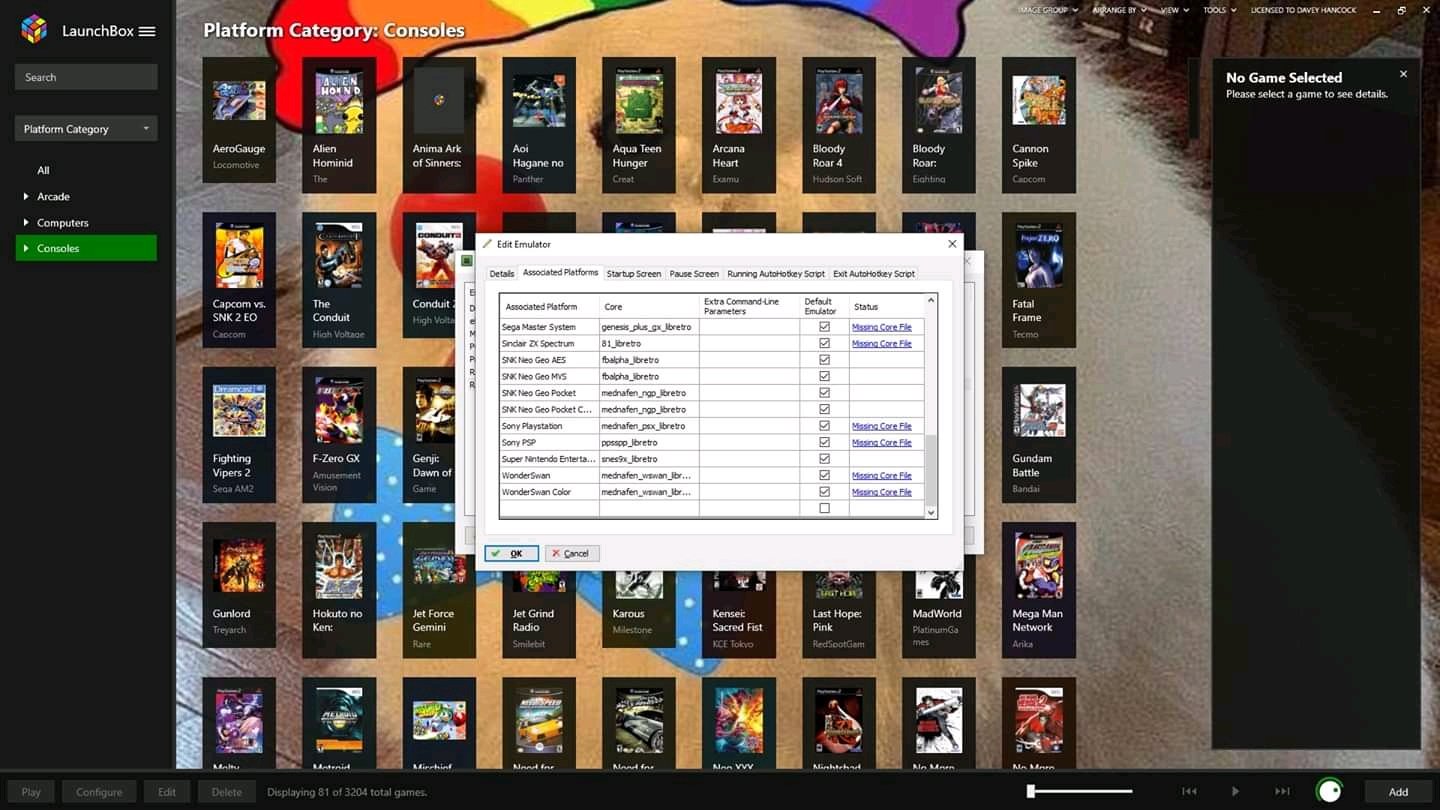Toggle Default Emulator for Sinclair ZX Spectrum
Image resolution: width=1440 pixels, height=810 pixels.
824,343
